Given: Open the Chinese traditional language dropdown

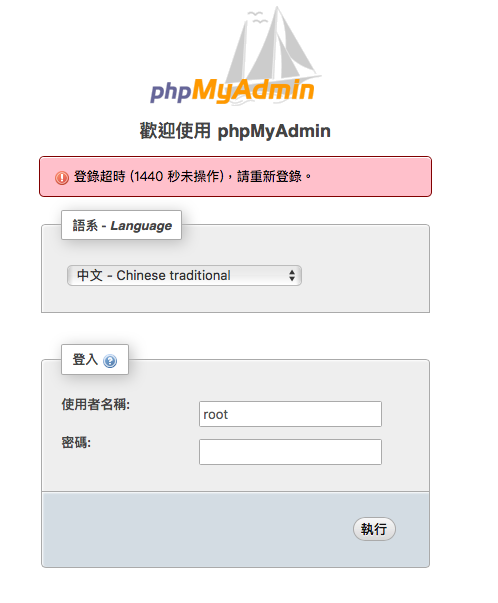Looking at the screenshot, I should coord(184,275).
